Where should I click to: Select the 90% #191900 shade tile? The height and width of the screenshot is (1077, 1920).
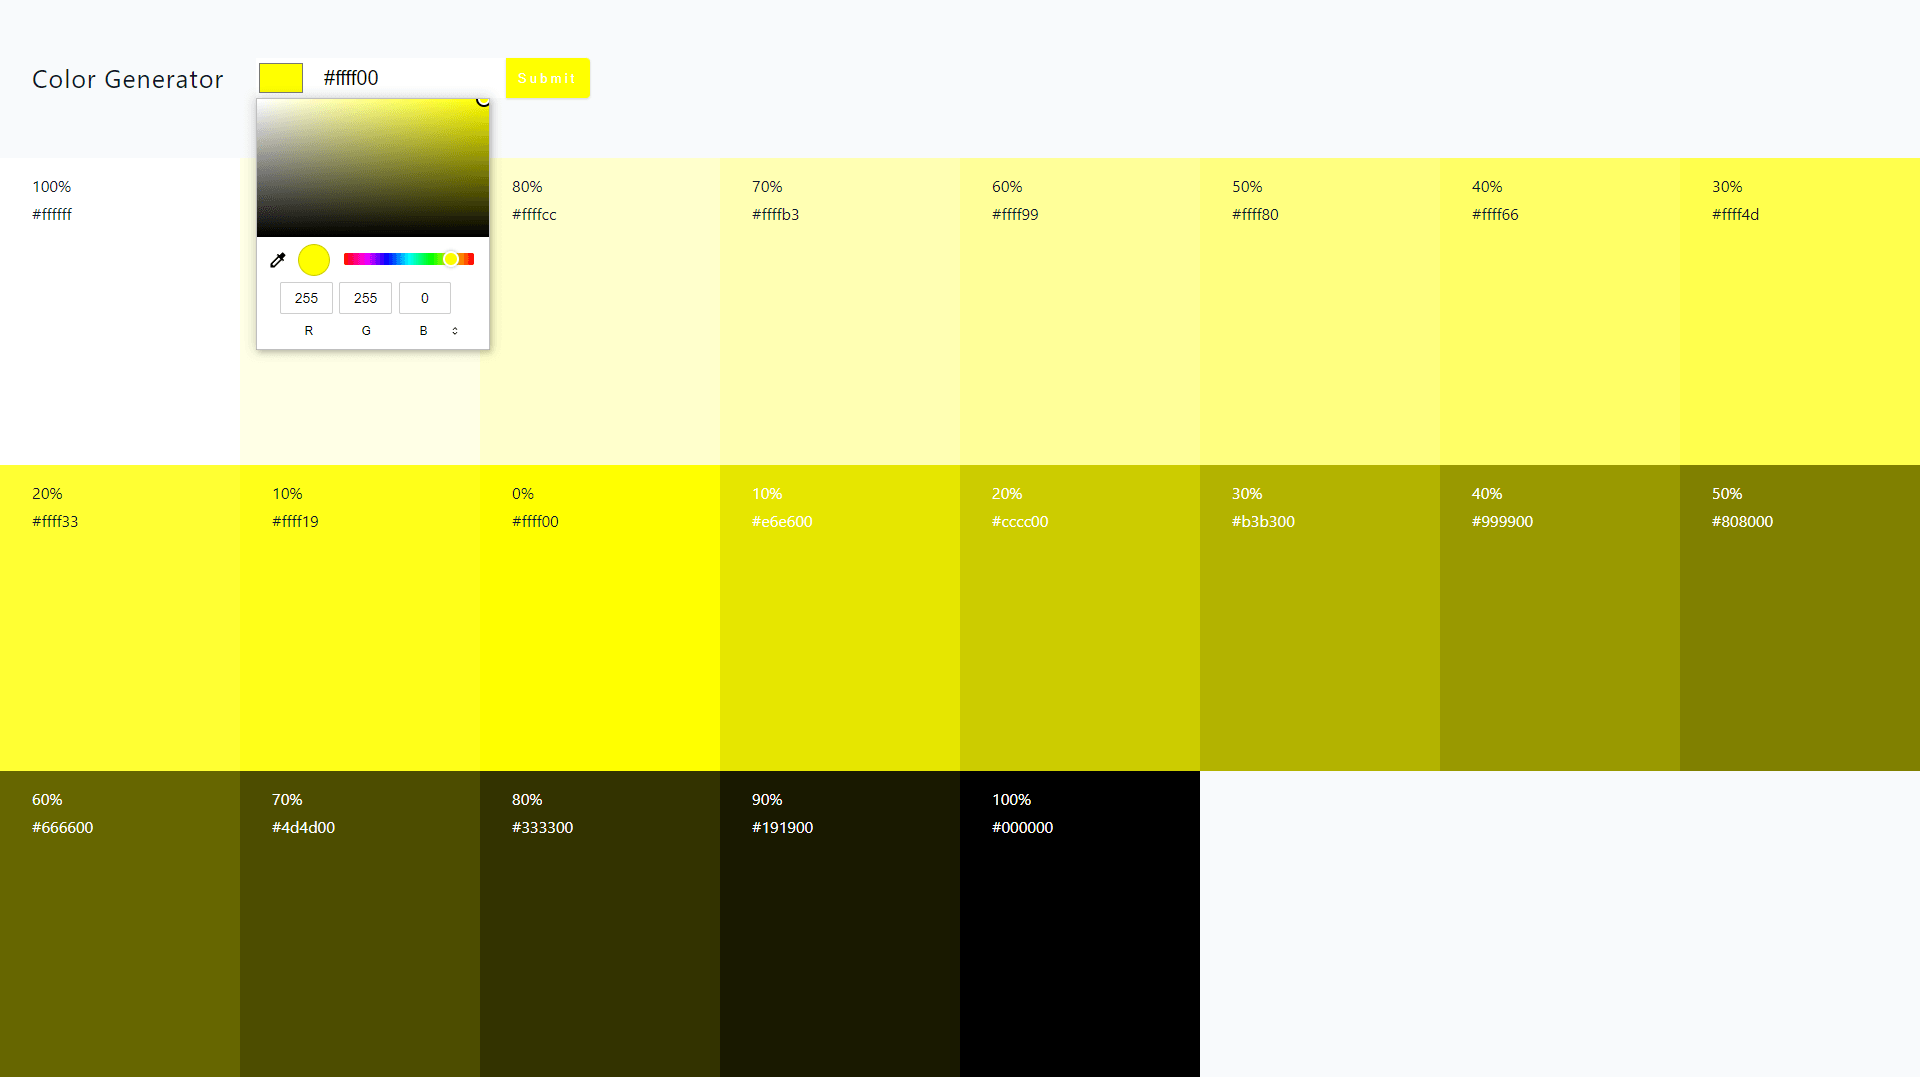point(840,924)
